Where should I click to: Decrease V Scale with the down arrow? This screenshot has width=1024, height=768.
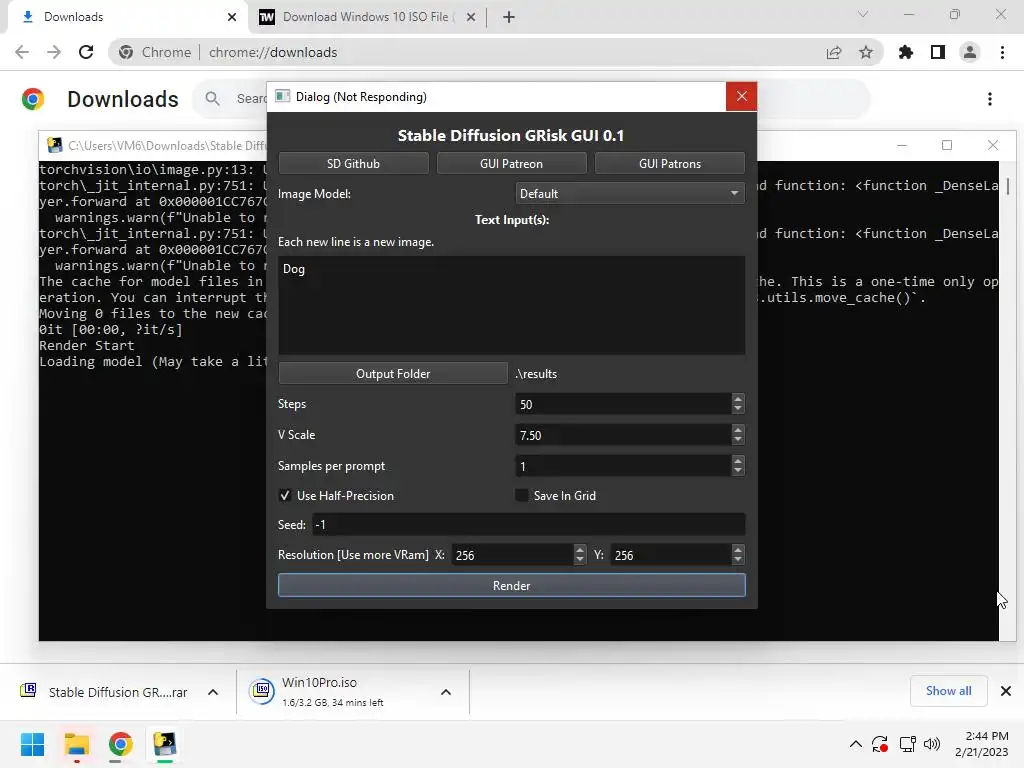[738, 440]
